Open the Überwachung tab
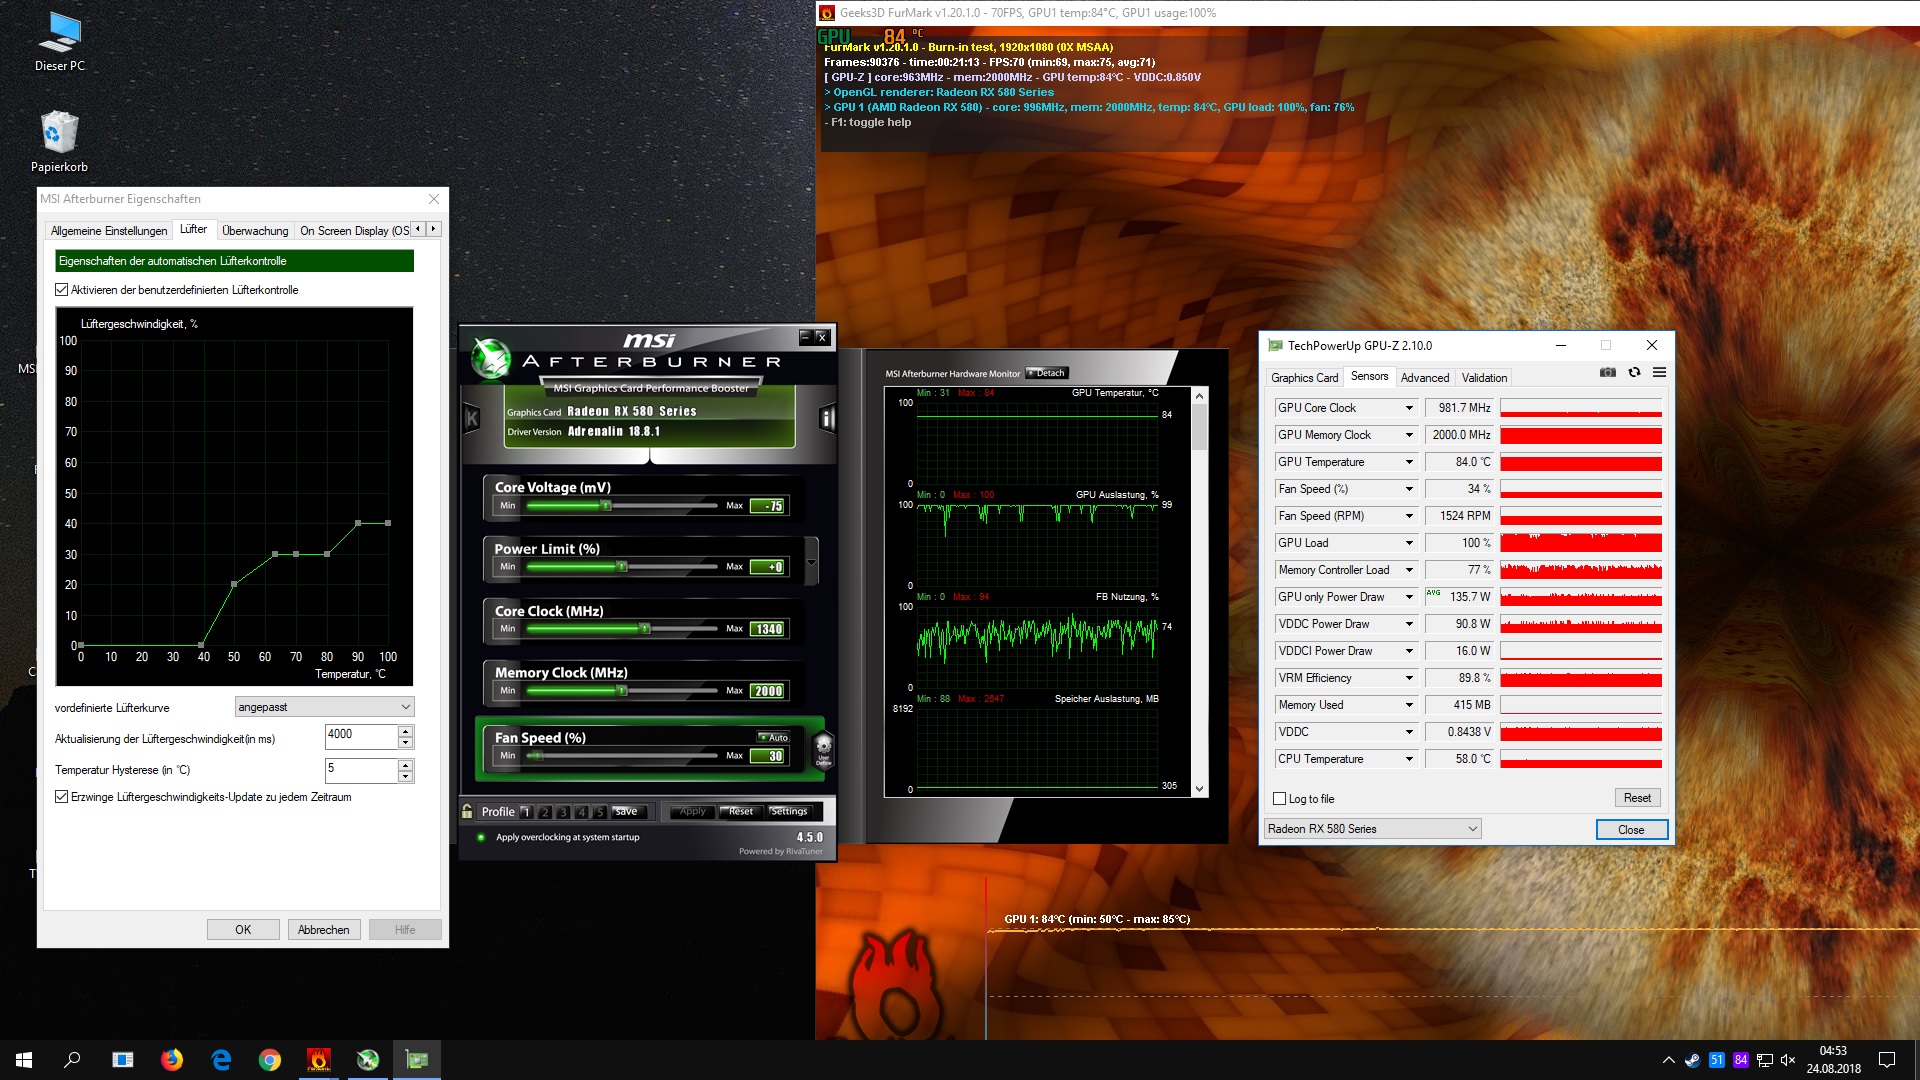This screenshot has width=1920, height=1080. tap(255, 231)
